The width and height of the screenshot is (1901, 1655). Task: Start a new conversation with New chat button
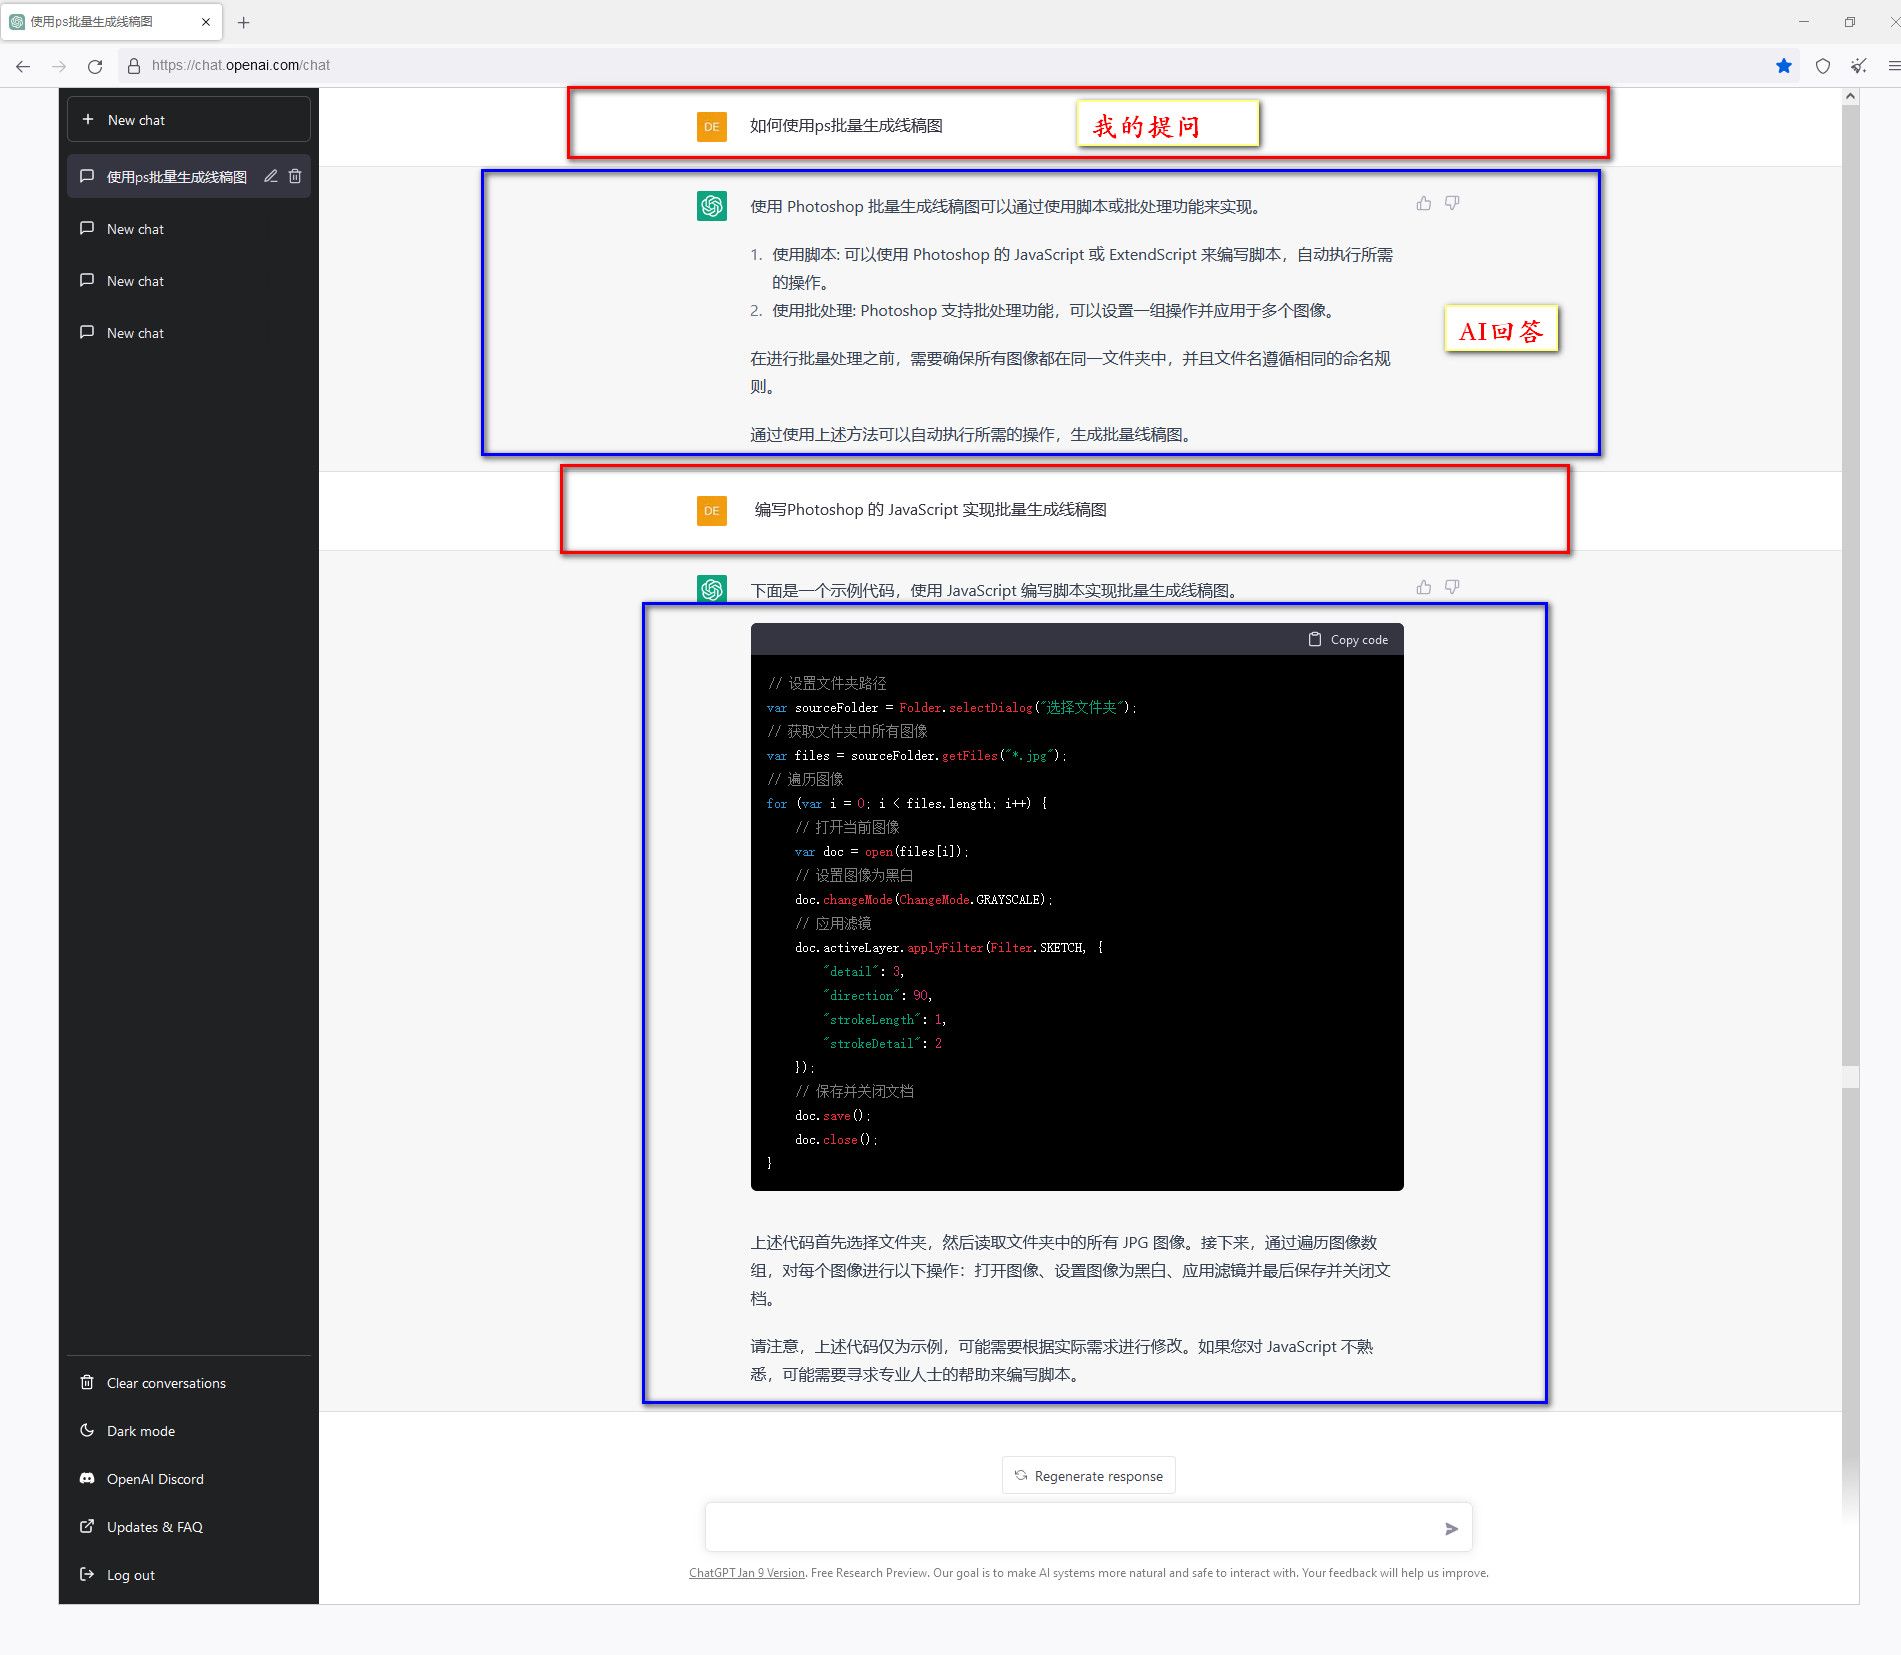(188, 120)
